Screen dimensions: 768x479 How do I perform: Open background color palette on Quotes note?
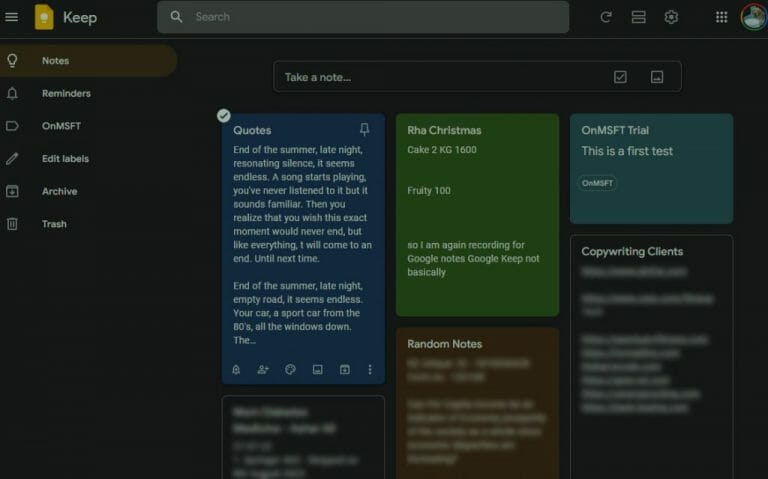click(290, 369)
